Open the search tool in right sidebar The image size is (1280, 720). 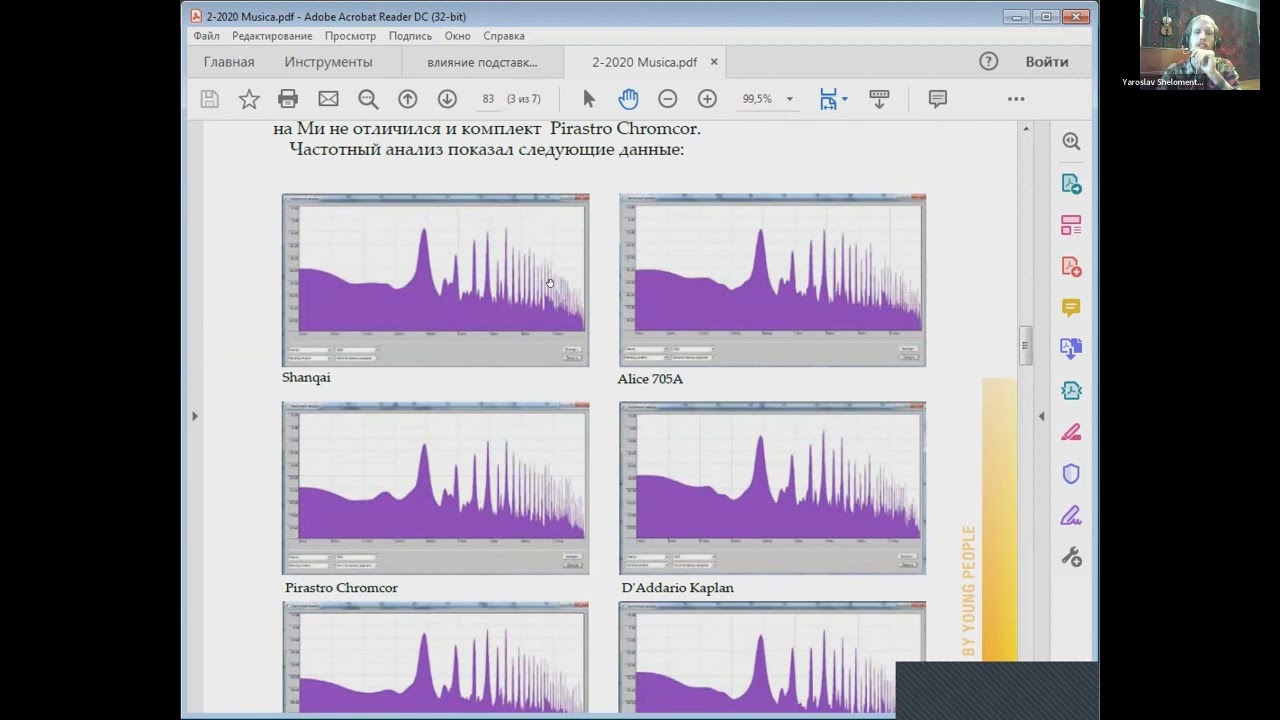click(x=1071, y=142)
